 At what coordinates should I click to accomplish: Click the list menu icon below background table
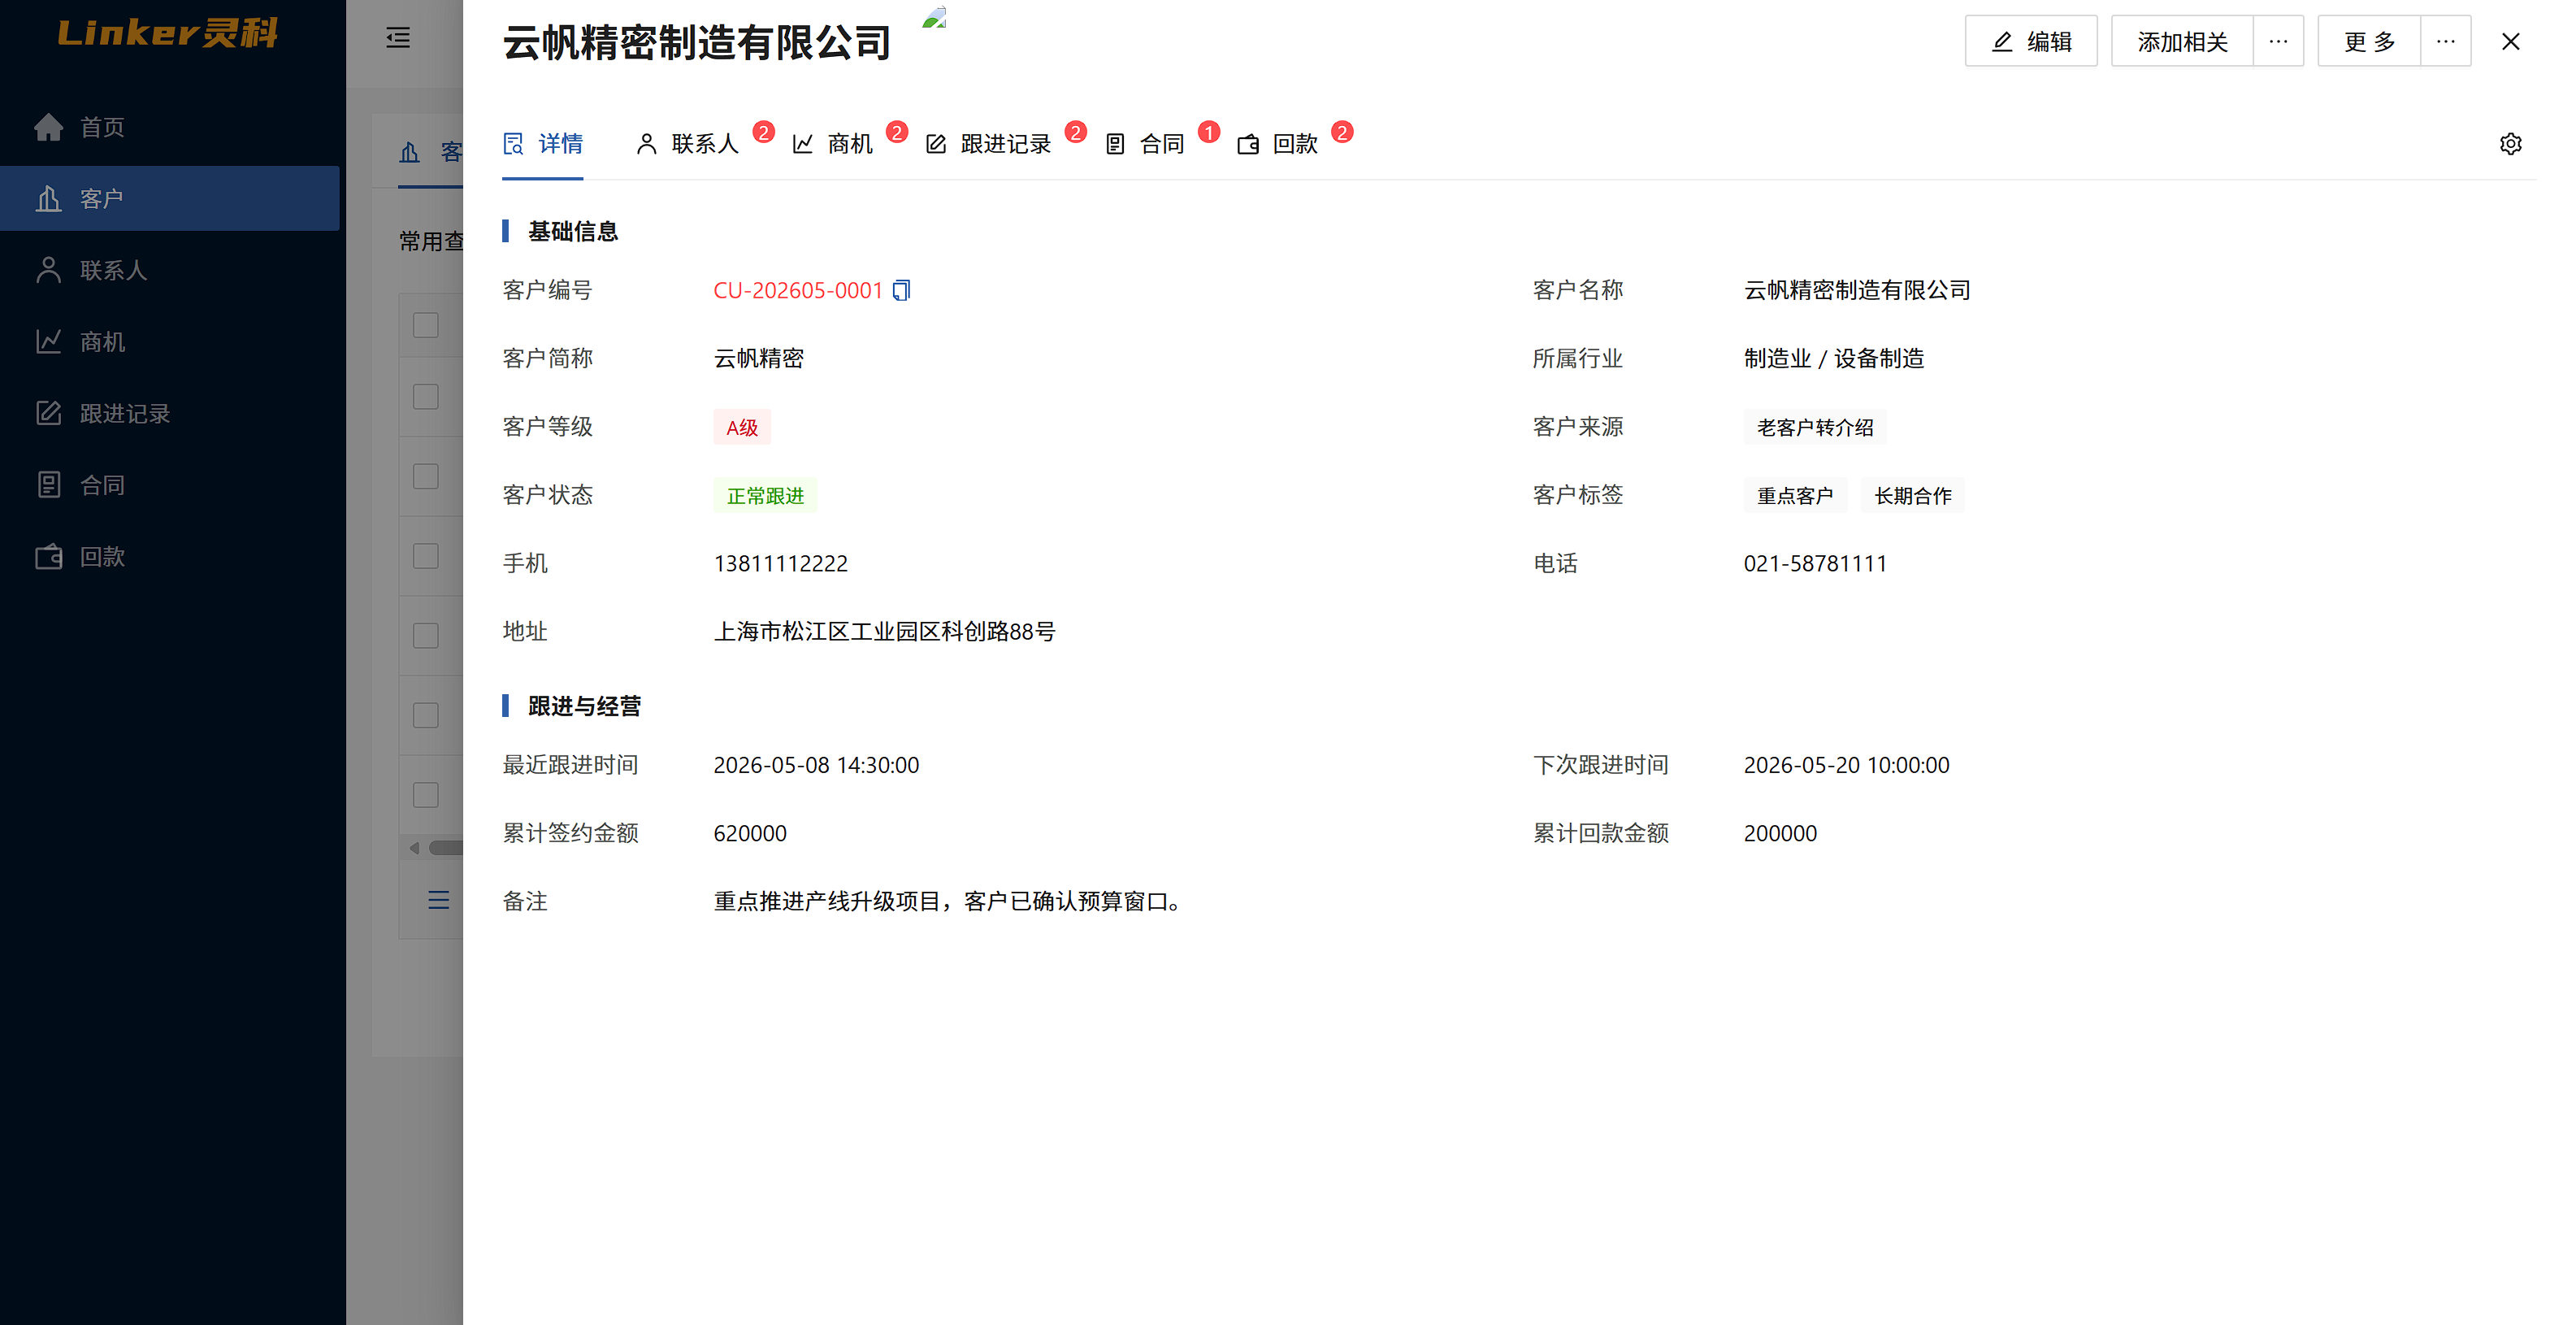(x=438, y=900)
